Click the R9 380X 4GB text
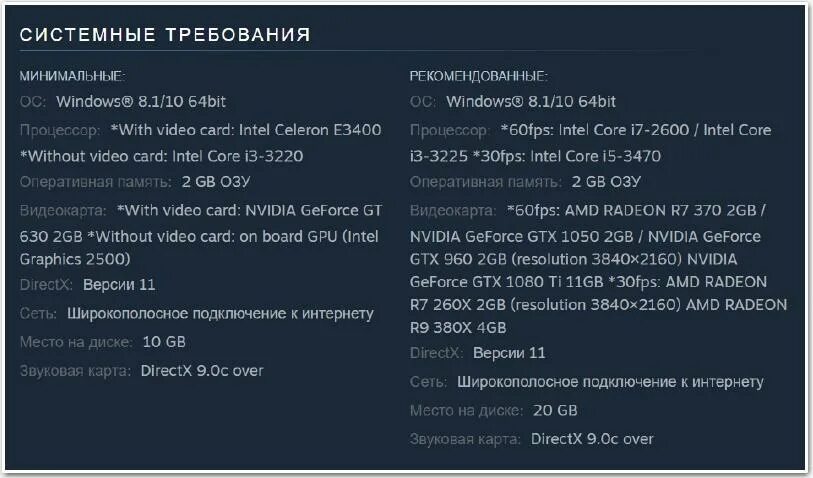Image resolution: width=813 pixels, height=478 pixels. (458, 328)
